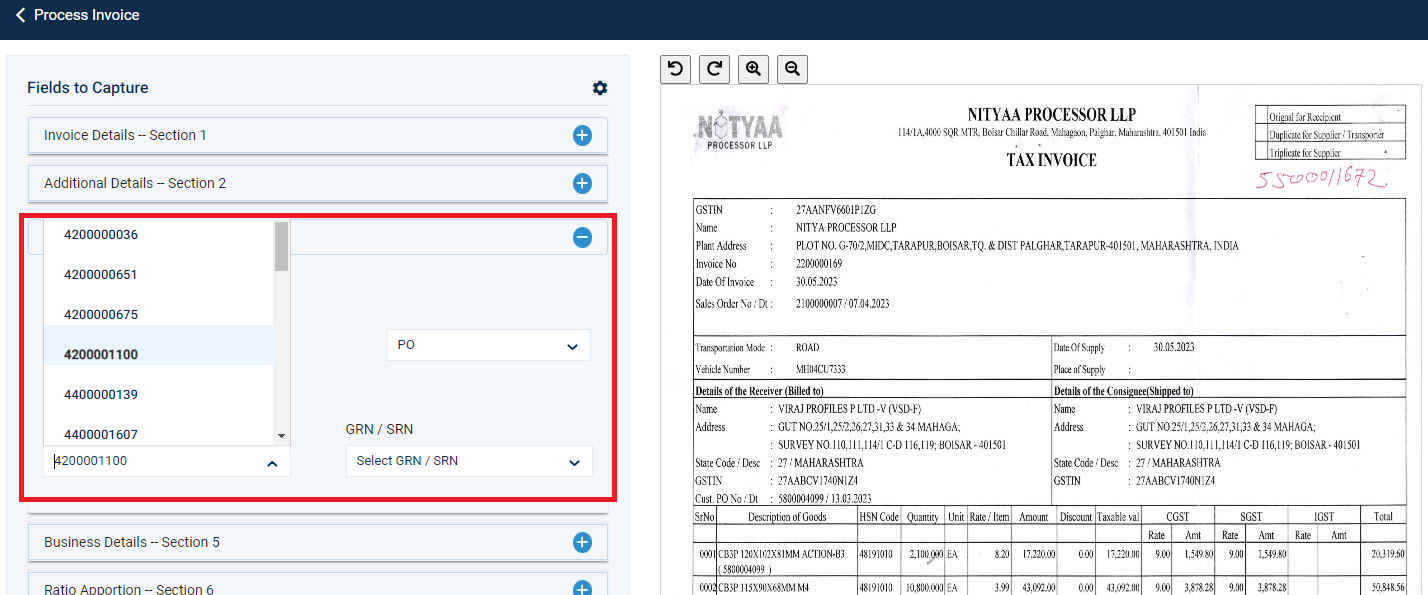Expand Invoice Details -- Section 1
The width and height of the screenshot is (1428, 595).
tap(582, 135)
